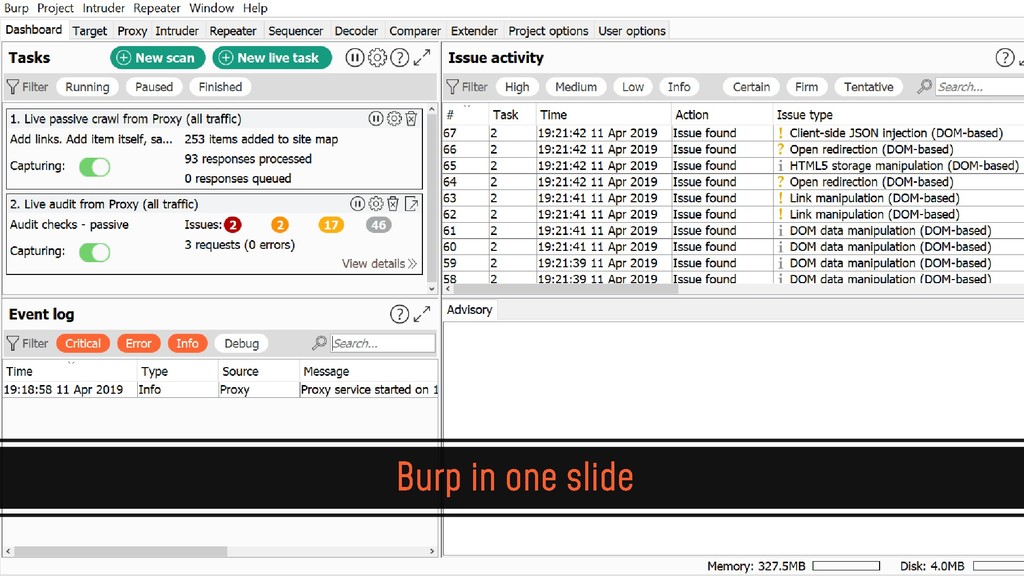The image size is (1024, 576).
Task: Toggle the Critical event log filter
Action: [x=83, y=344]
